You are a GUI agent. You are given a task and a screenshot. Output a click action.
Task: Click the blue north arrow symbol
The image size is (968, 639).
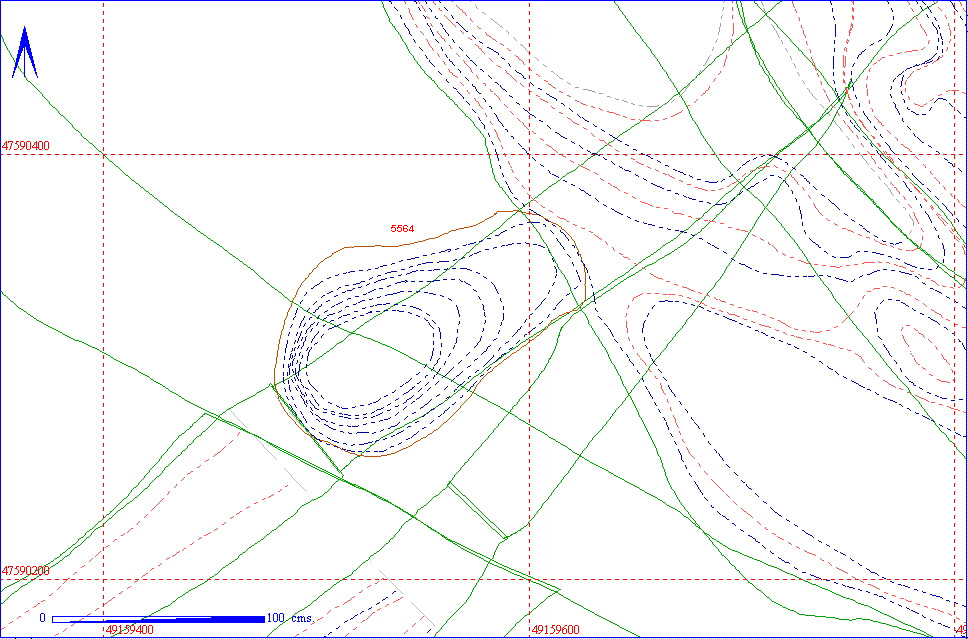pos(25,52)
